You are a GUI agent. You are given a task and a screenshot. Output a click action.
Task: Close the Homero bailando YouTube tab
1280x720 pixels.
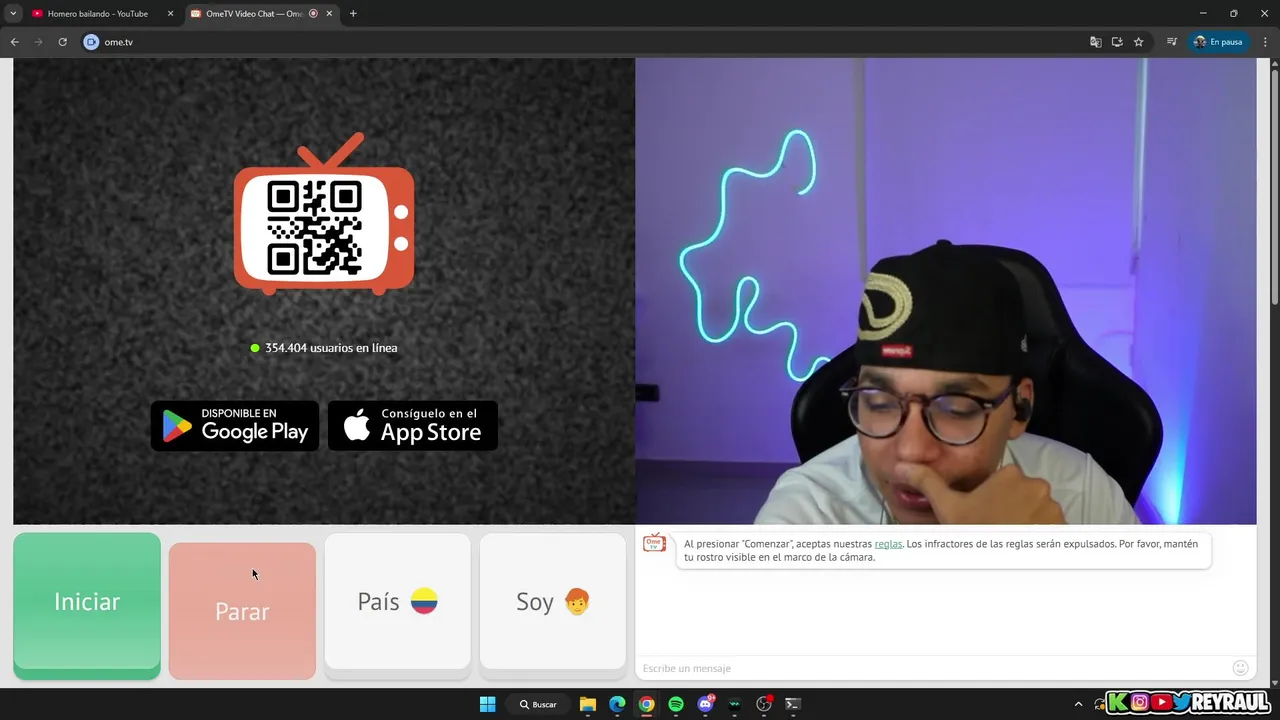pyautogui.click(x=170, y=14)
